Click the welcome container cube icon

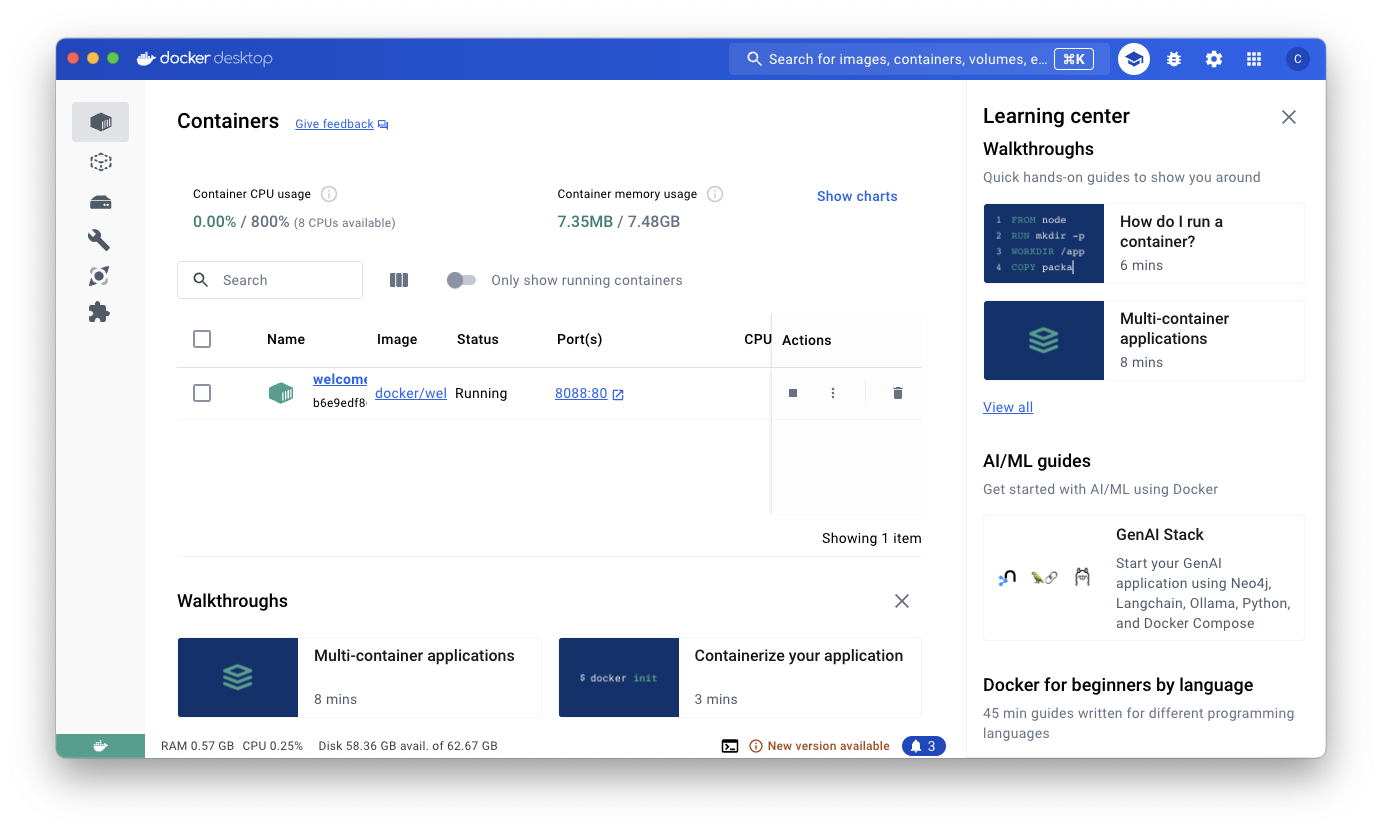point(281,393)
